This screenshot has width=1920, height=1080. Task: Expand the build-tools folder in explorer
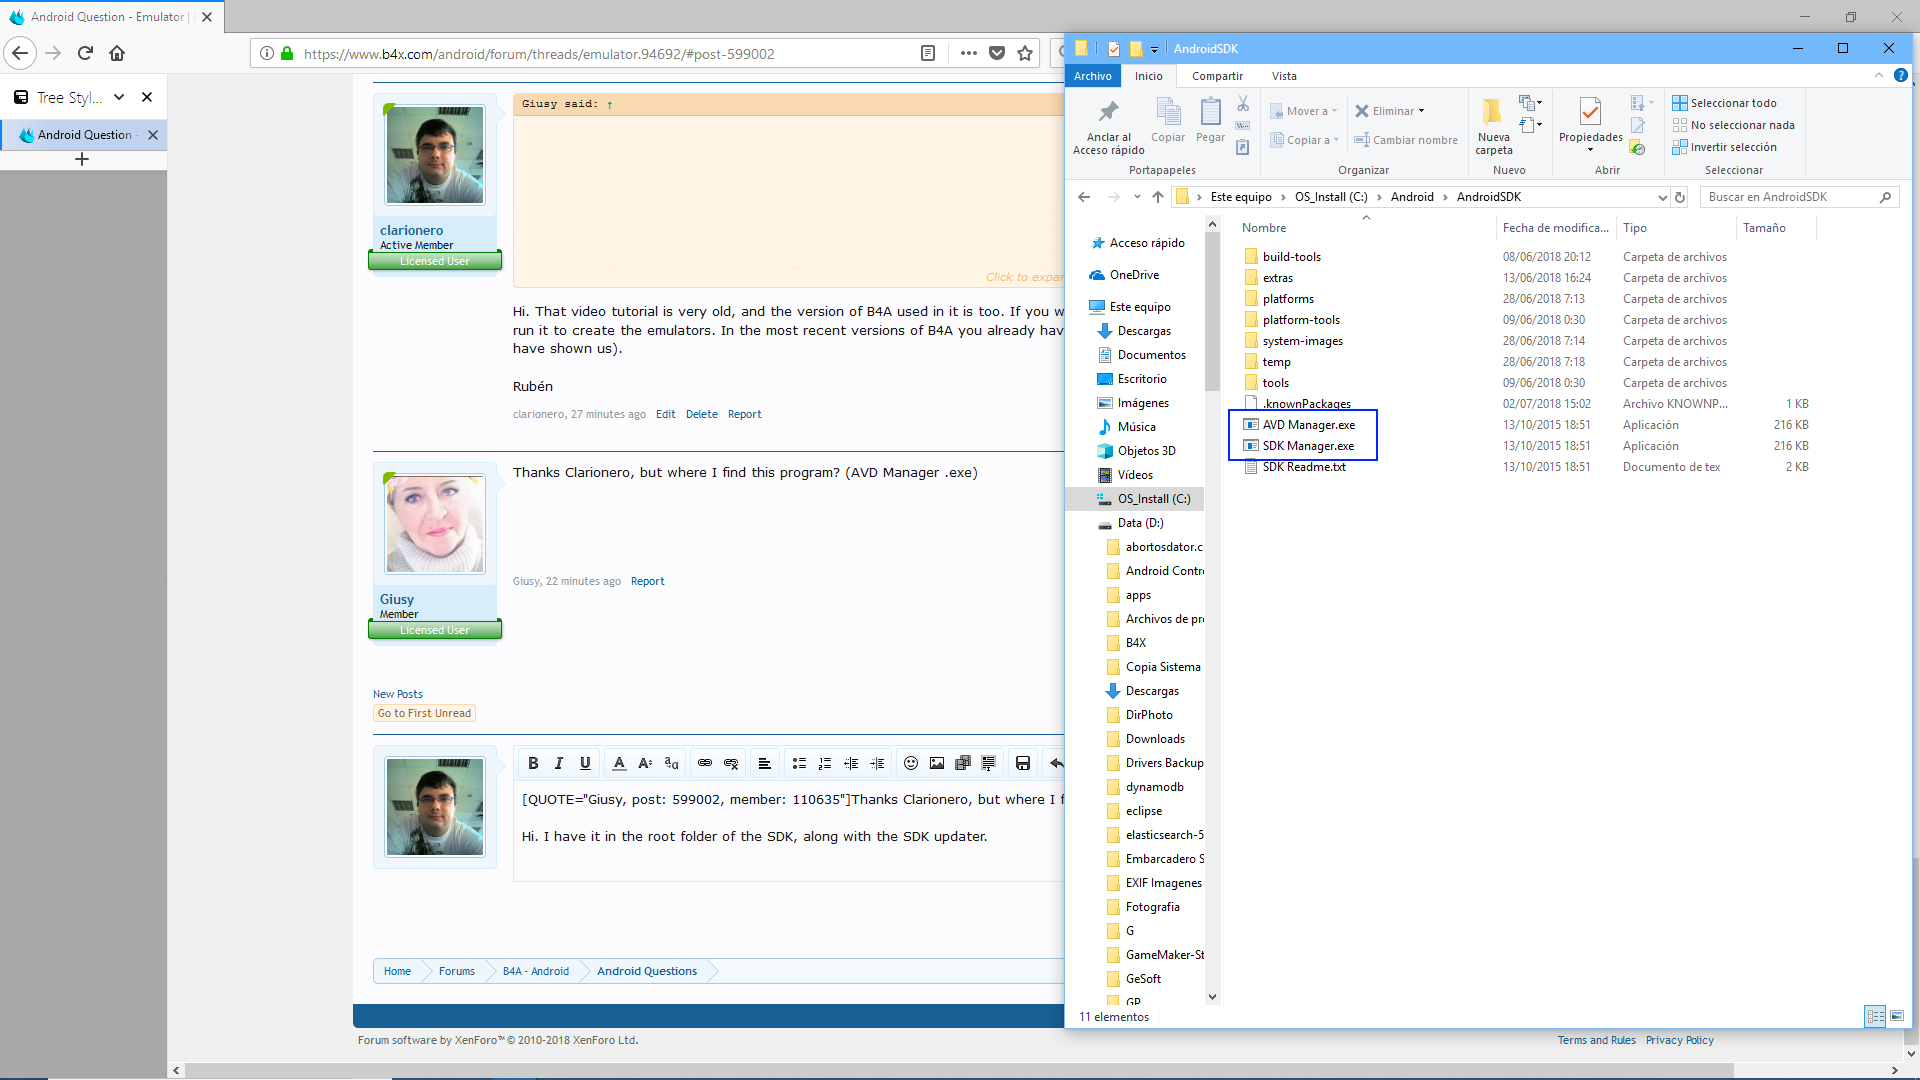point(1290,256)
